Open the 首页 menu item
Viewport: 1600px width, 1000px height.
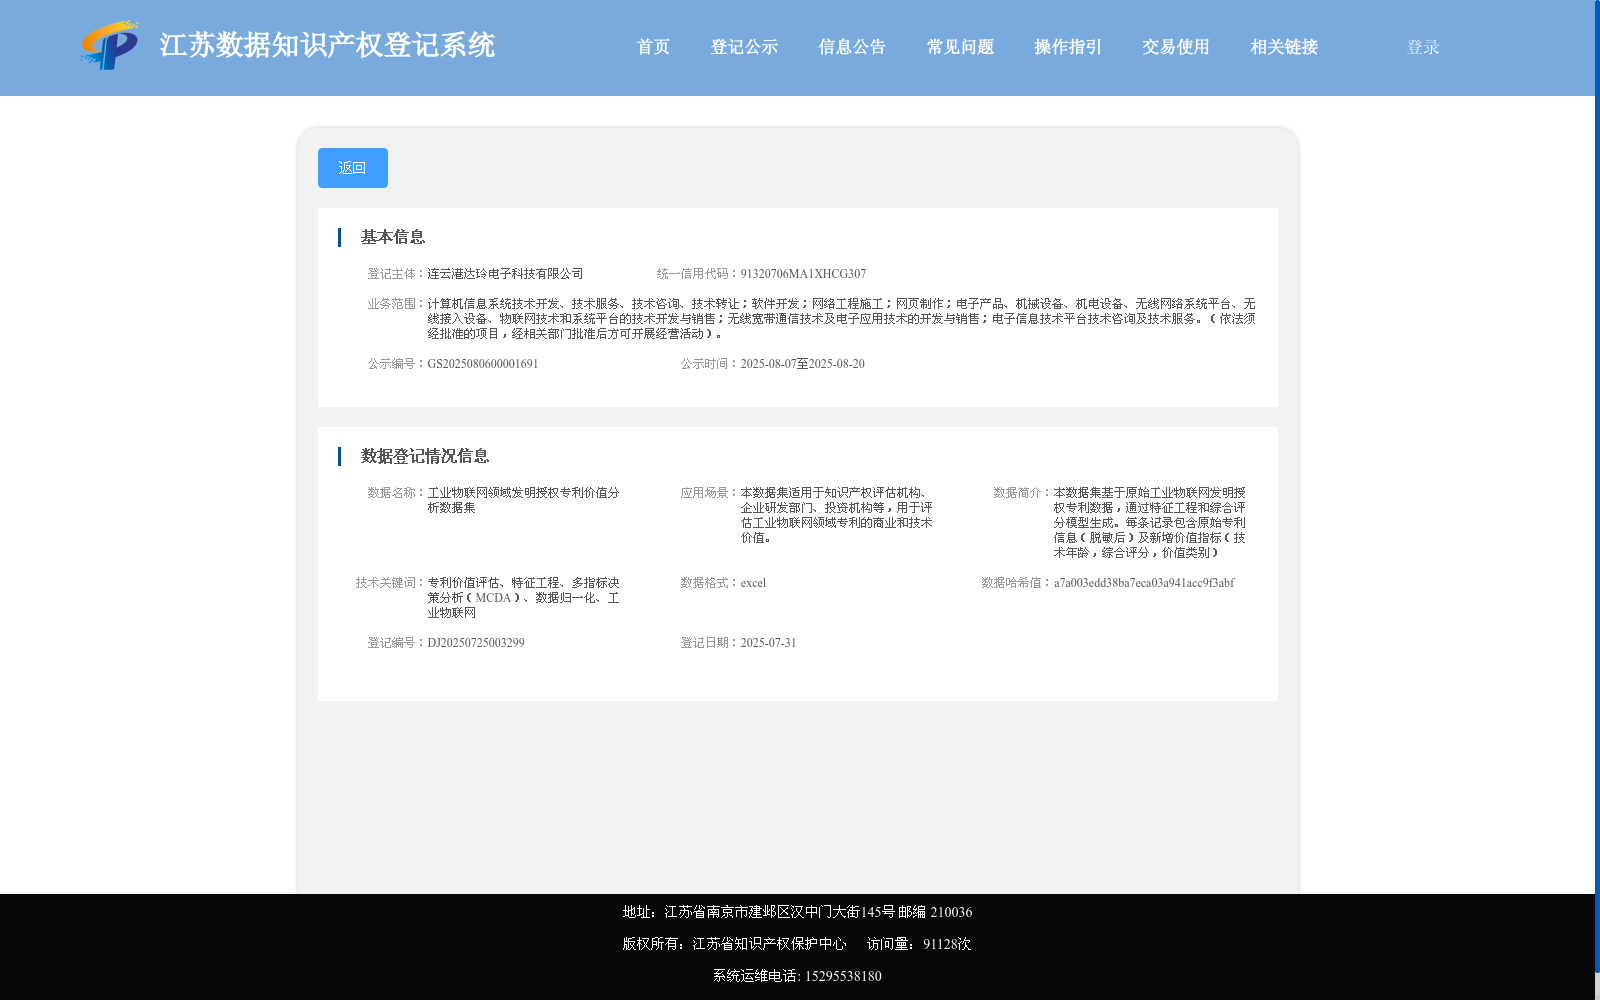click(x=653, y=47)
